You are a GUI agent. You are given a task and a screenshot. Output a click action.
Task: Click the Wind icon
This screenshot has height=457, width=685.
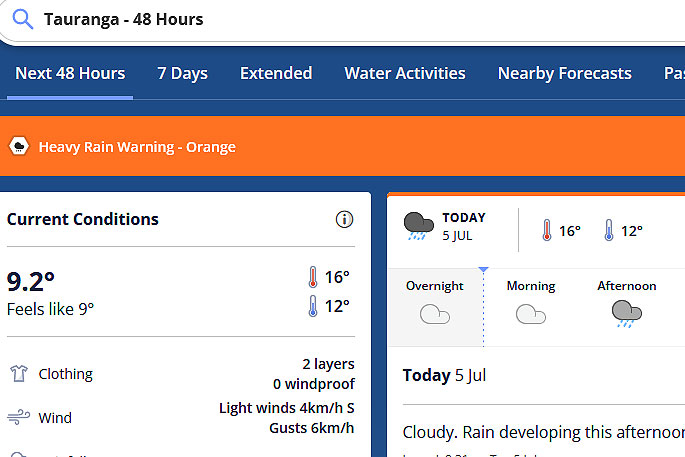19,418
